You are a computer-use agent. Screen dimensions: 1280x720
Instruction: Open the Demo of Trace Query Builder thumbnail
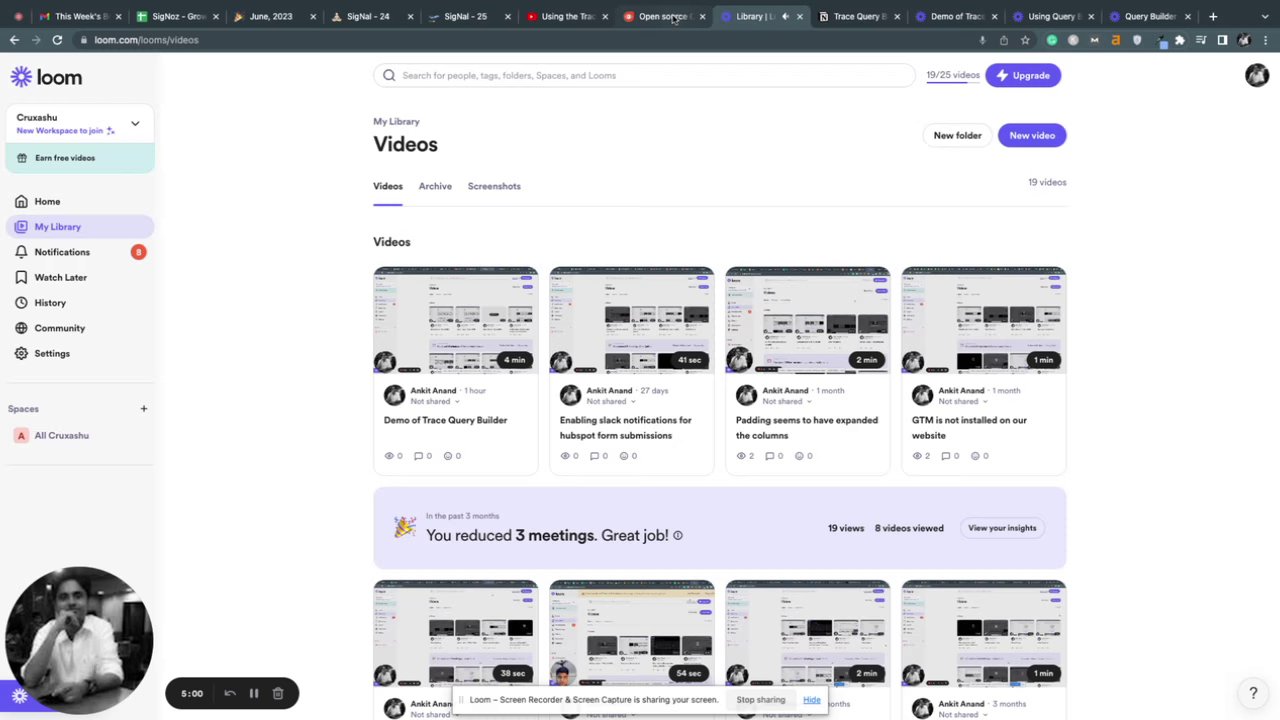456,320
